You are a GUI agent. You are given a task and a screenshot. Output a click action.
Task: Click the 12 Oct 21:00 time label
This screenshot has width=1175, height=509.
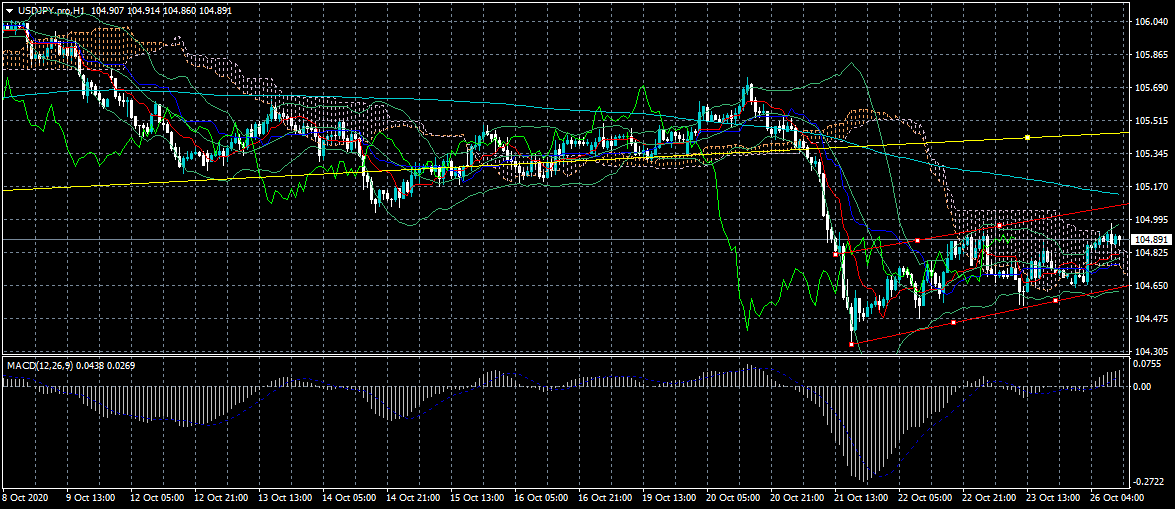tap(222, 498)
